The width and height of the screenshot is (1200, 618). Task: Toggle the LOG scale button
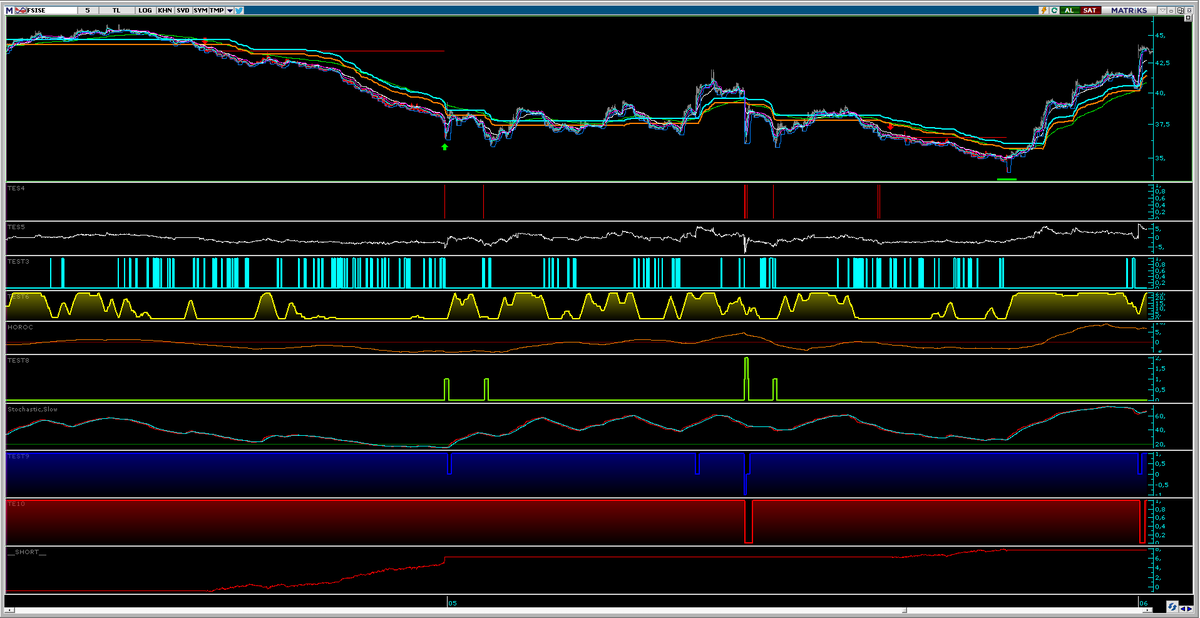[145, 10]
